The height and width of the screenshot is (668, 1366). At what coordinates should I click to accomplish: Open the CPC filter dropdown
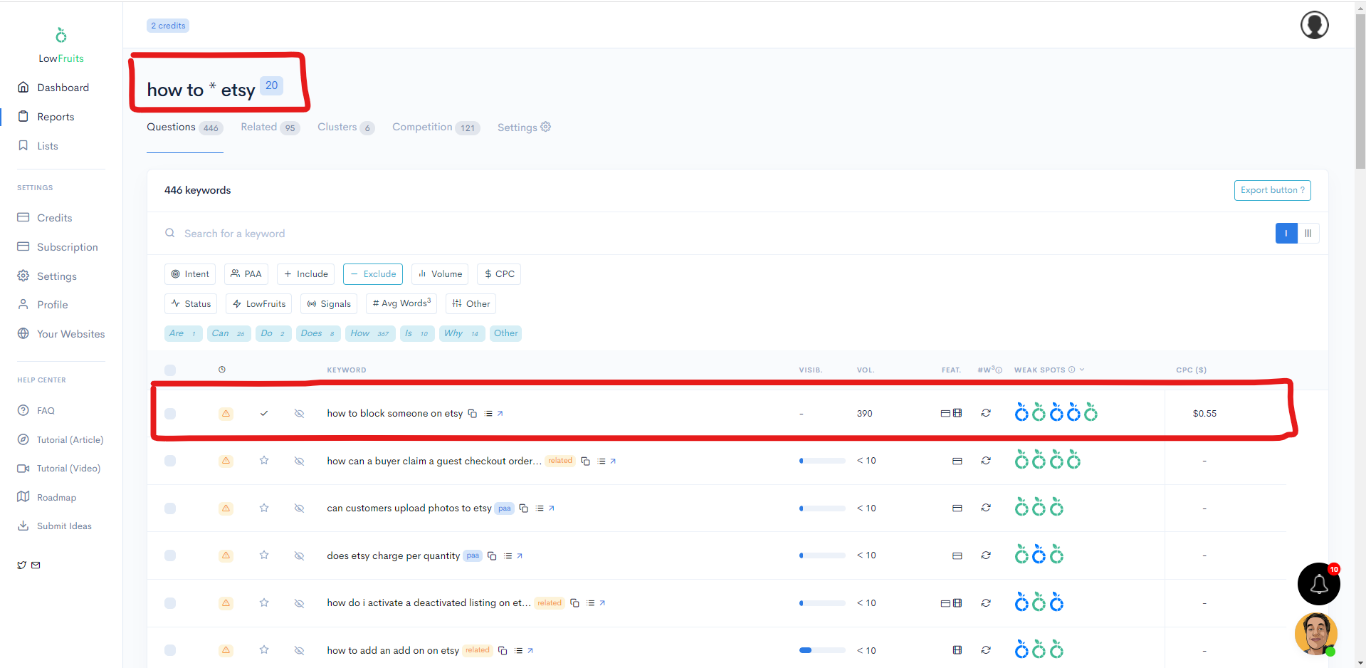(499, 274)
